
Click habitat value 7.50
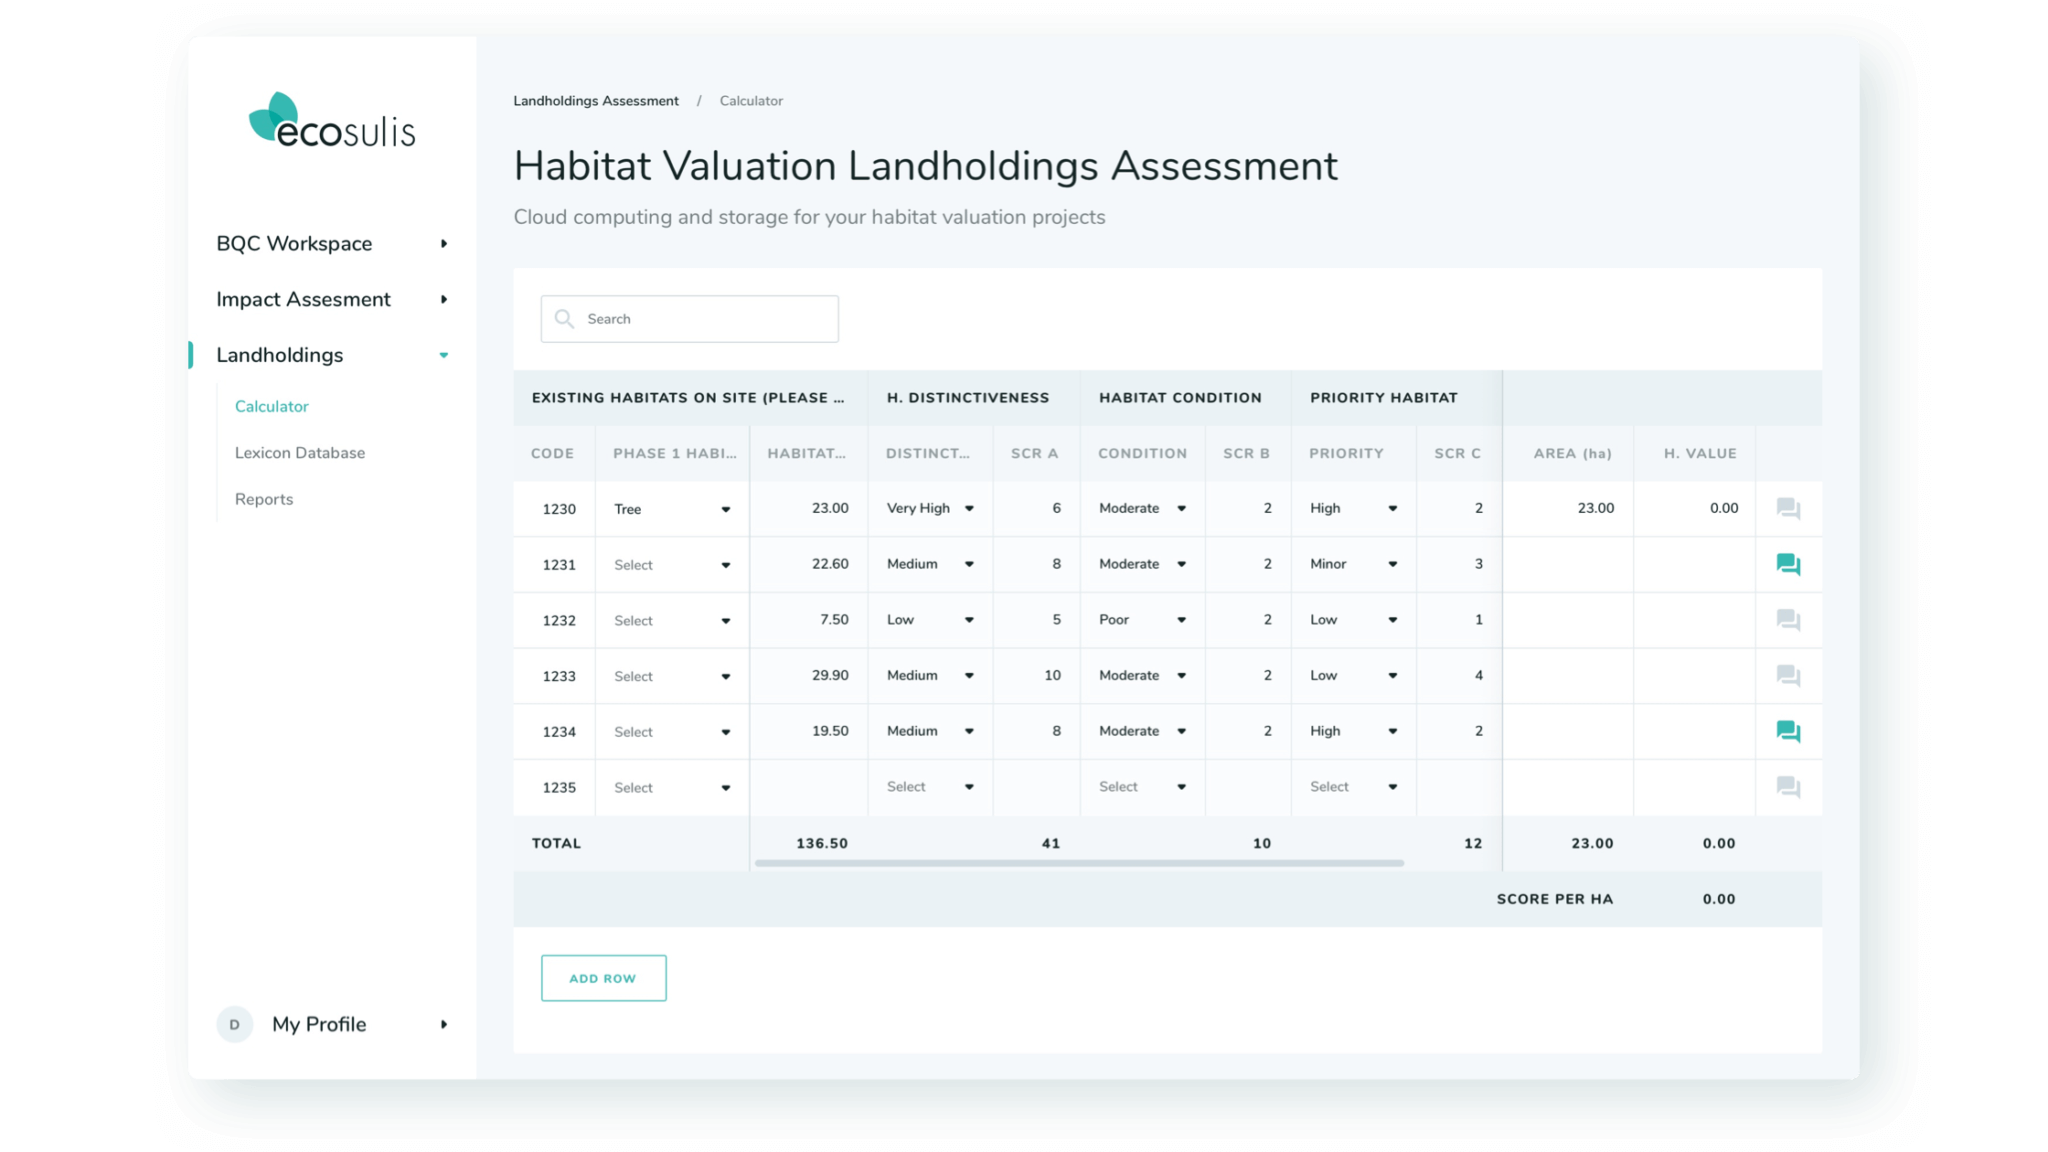[834, 620]
